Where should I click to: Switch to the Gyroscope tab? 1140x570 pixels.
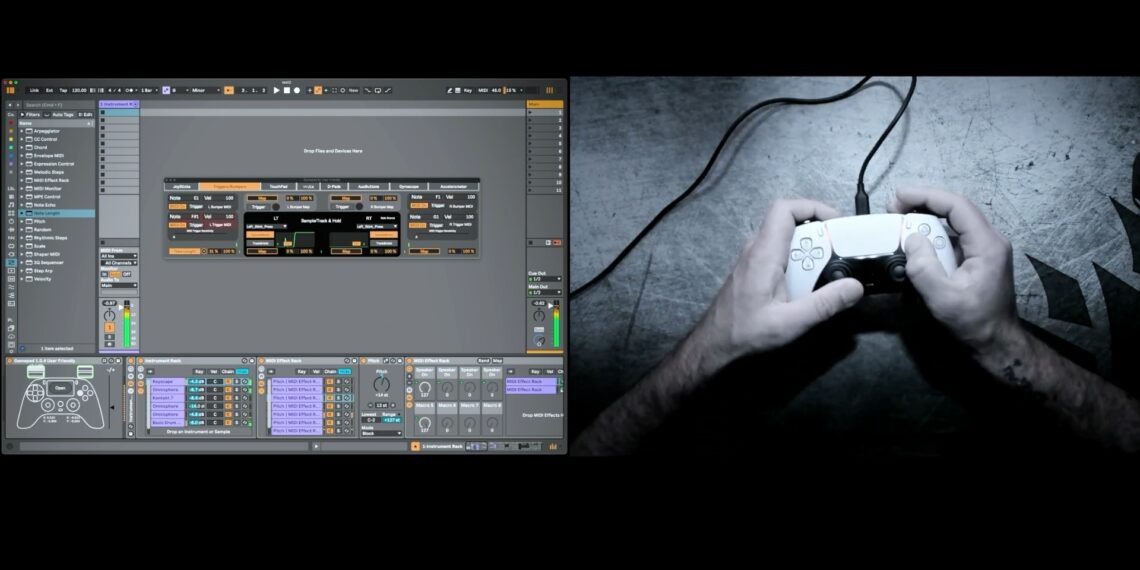(x=408, y=186)
